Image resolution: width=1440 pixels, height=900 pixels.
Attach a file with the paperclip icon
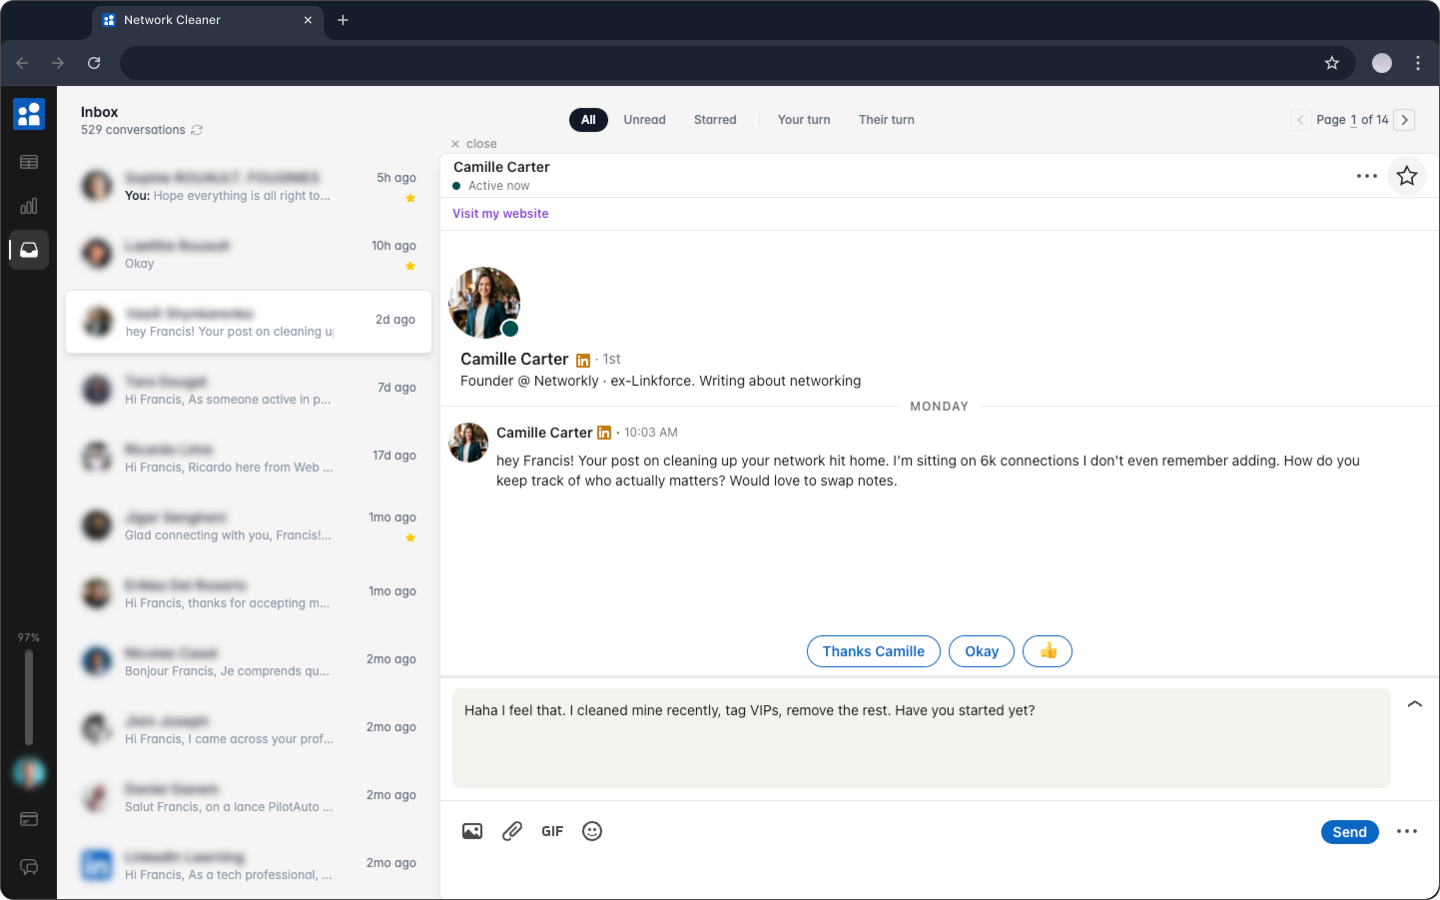[x=512, y=831]
